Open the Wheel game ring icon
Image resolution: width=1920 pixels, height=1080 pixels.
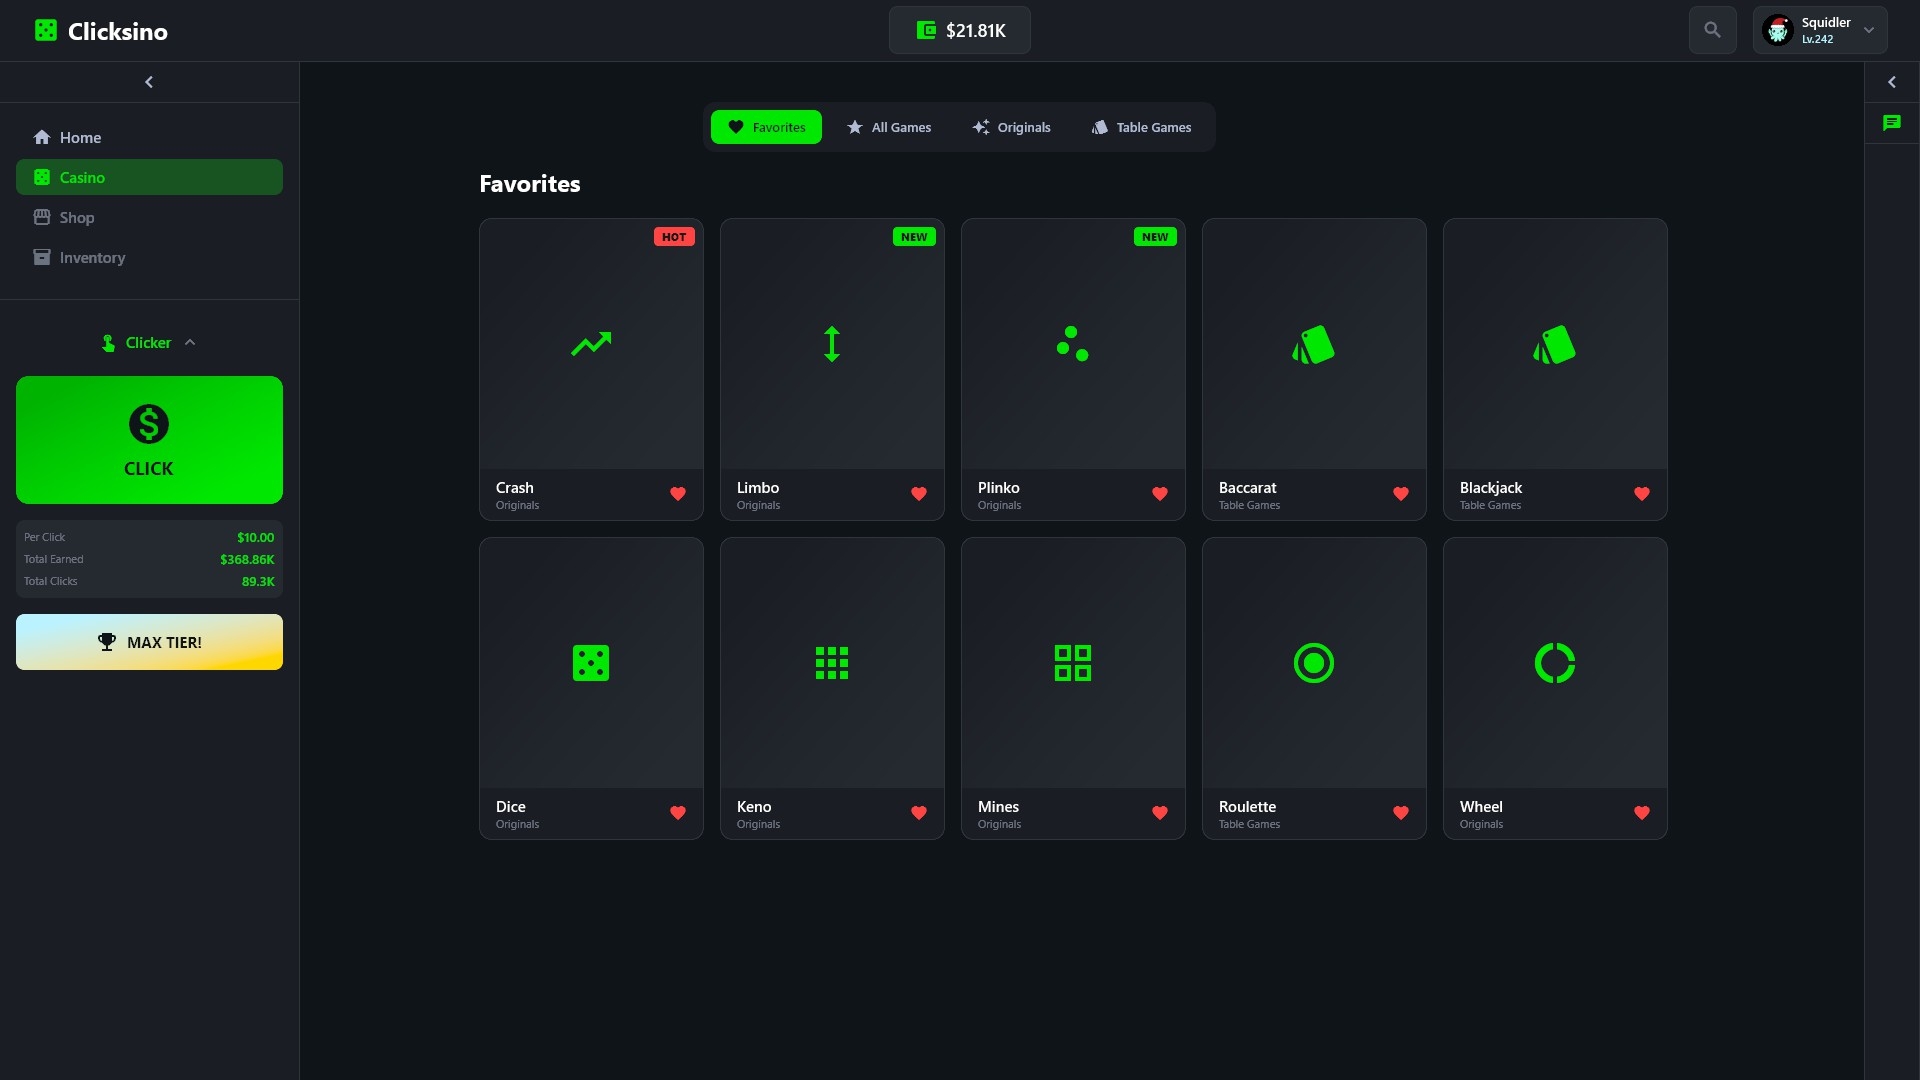point(1554,663)
